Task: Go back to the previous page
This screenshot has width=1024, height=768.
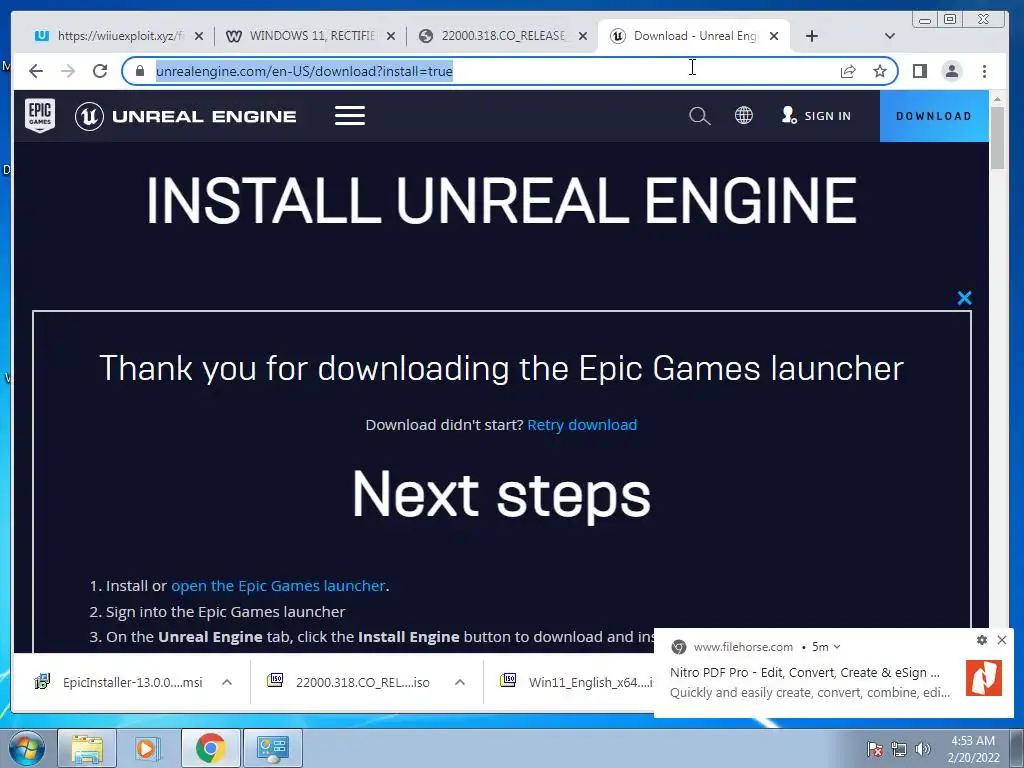Action: coord(36,71)
